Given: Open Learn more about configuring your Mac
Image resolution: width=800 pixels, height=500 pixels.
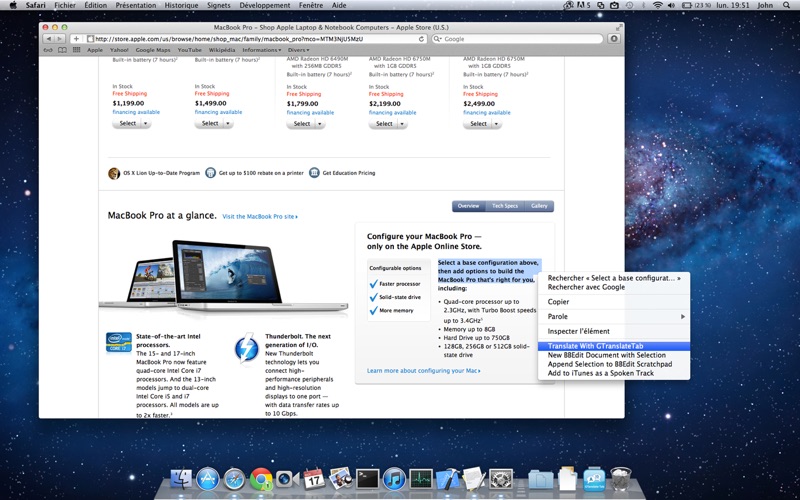Looking at the screenshot, I should [423, 371].
